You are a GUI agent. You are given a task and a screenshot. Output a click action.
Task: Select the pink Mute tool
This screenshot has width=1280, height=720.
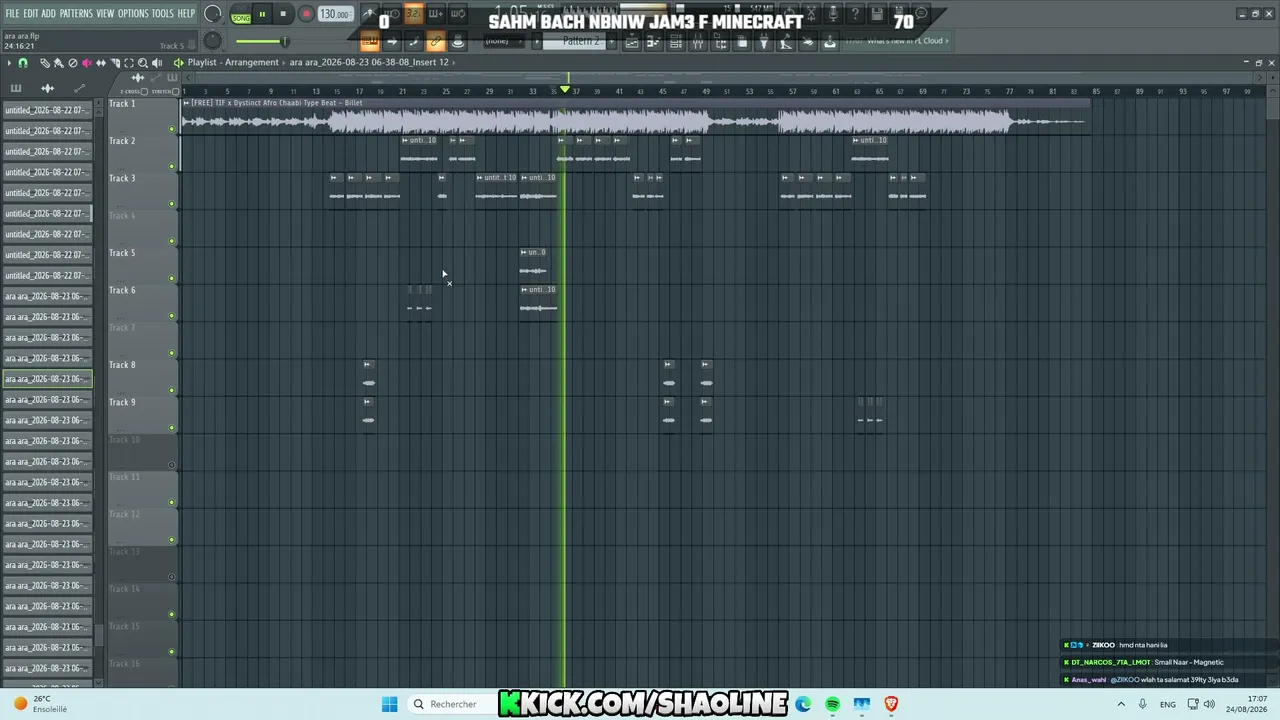click(x=86, y=63)
